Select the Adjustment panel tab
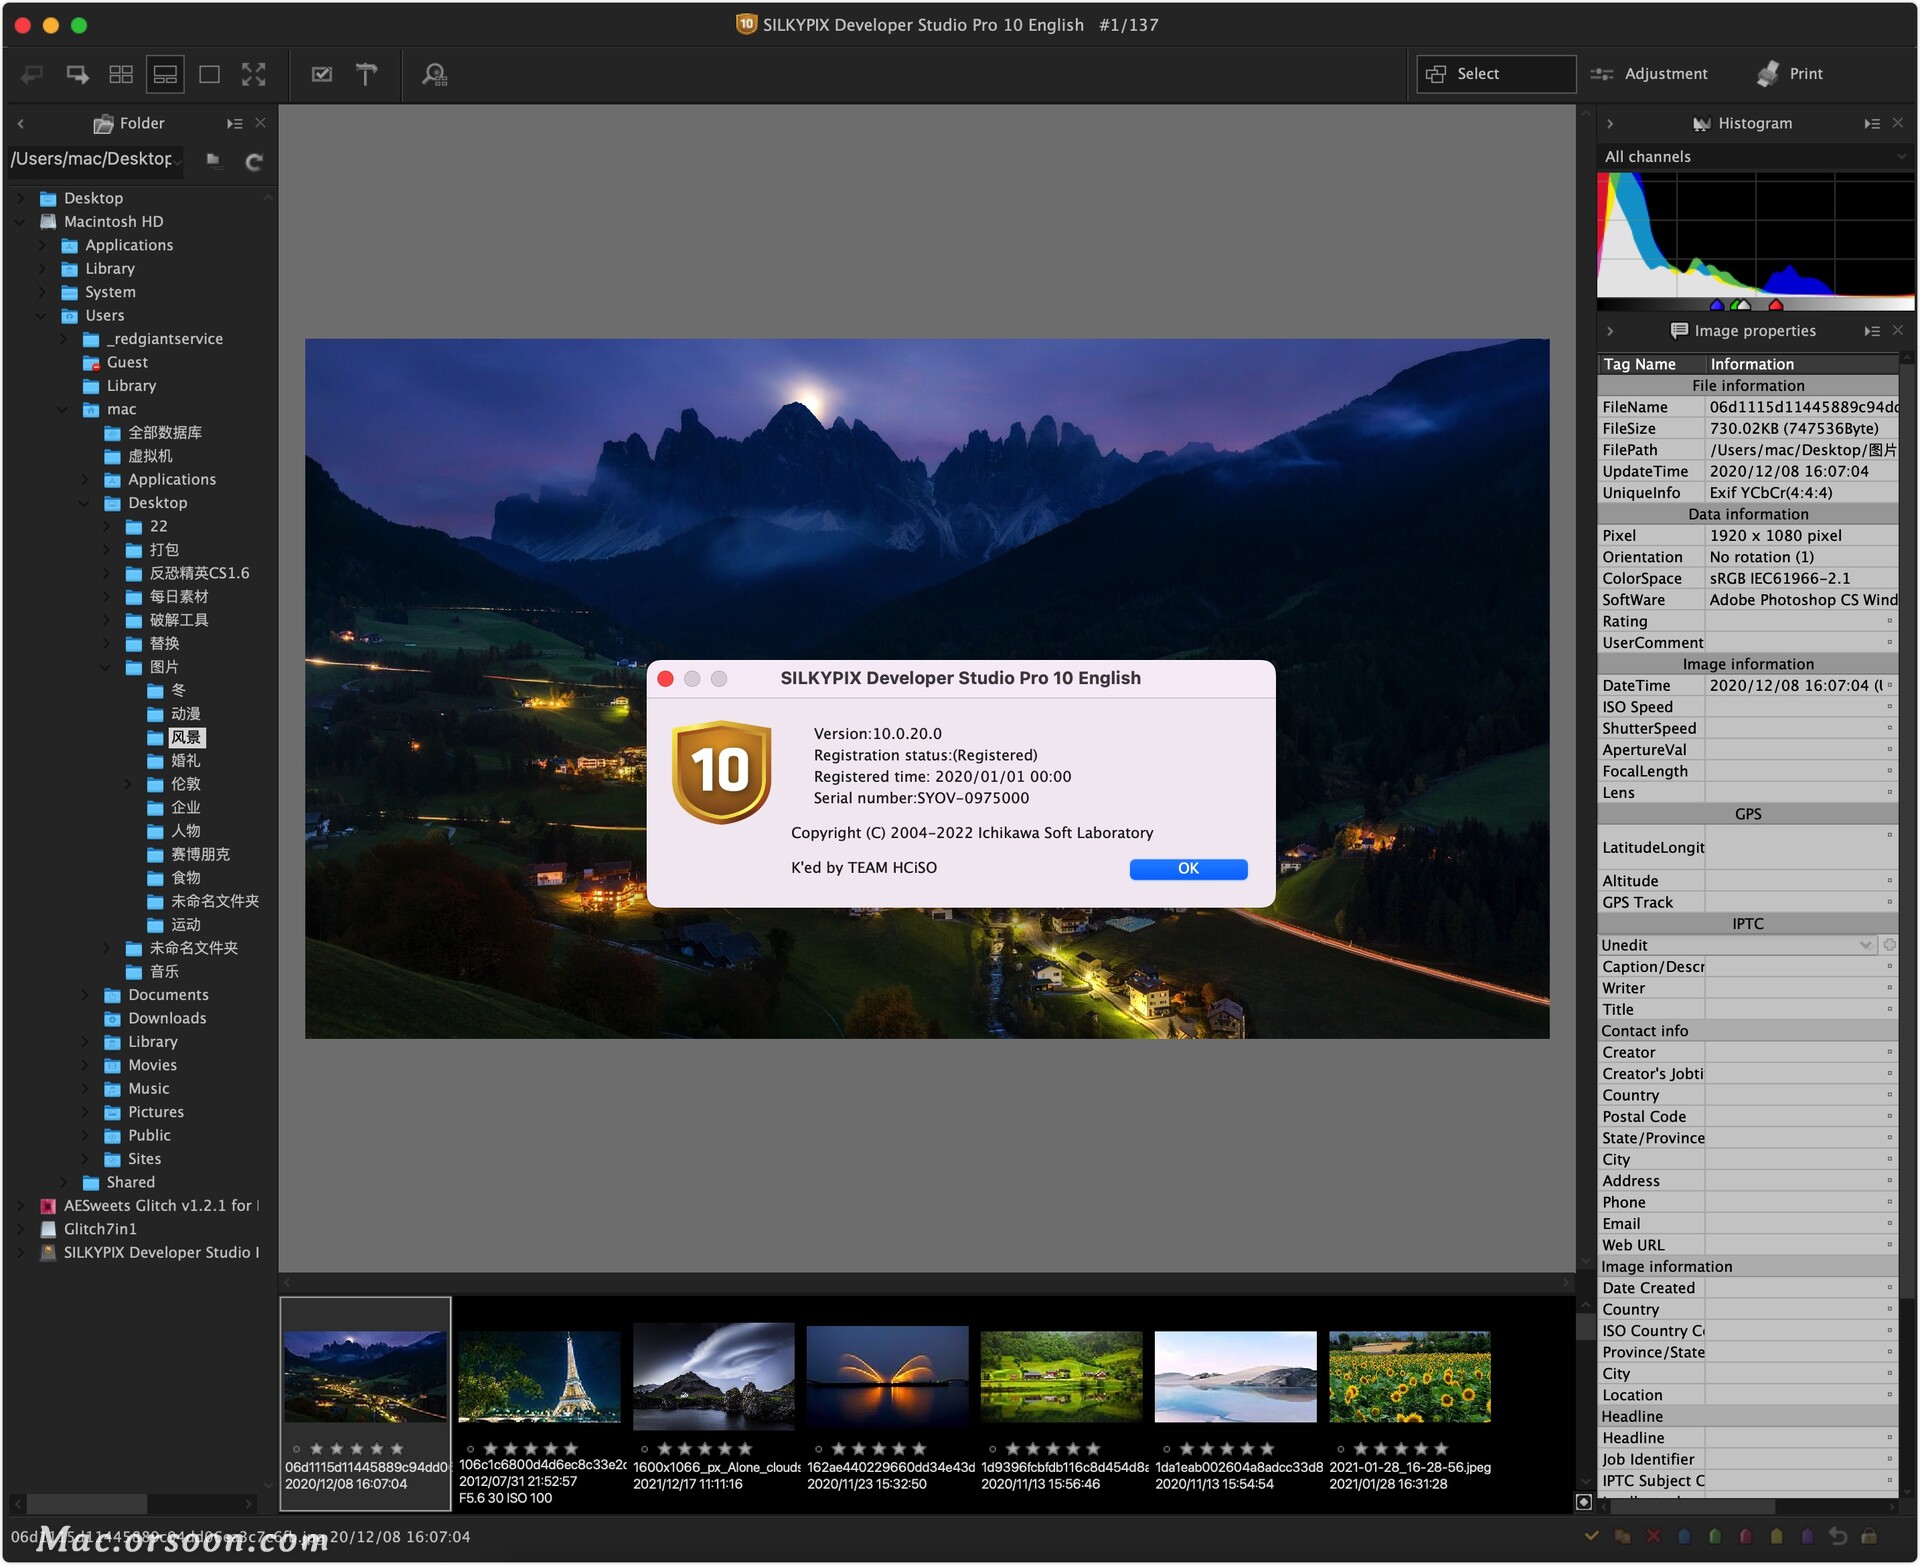 (x=1654, y=72)
